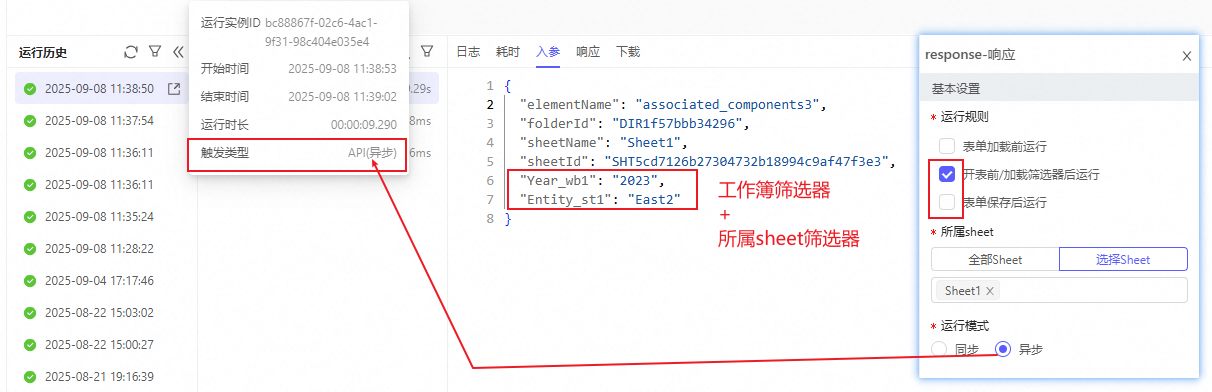
Task: Click the 选择Sheet button
Action: [x=1124, y=260]
